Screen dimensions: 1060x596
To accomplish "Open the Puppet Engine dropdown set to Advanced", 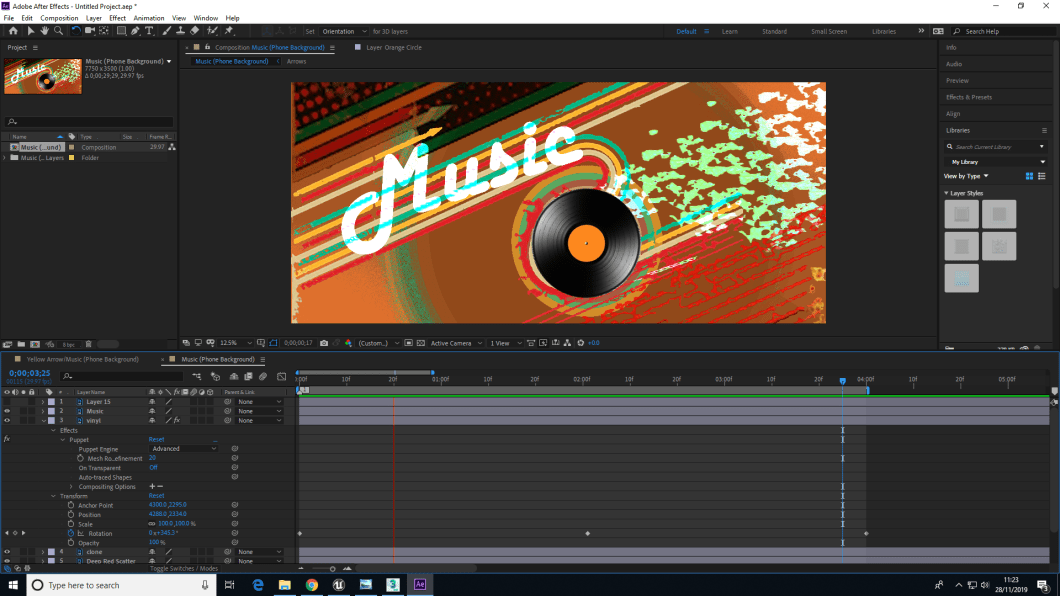I will coord(182,448).
